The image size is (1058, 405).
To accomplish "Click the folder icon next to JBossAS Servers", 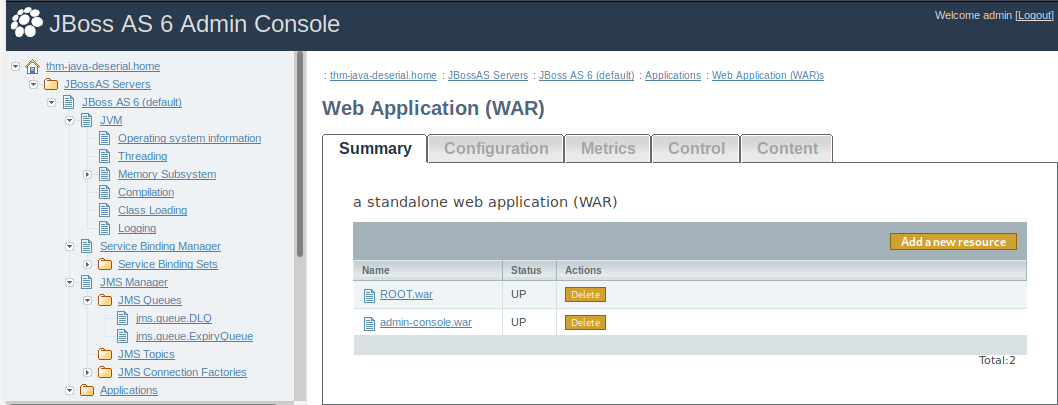I will [x=51, y=84].
